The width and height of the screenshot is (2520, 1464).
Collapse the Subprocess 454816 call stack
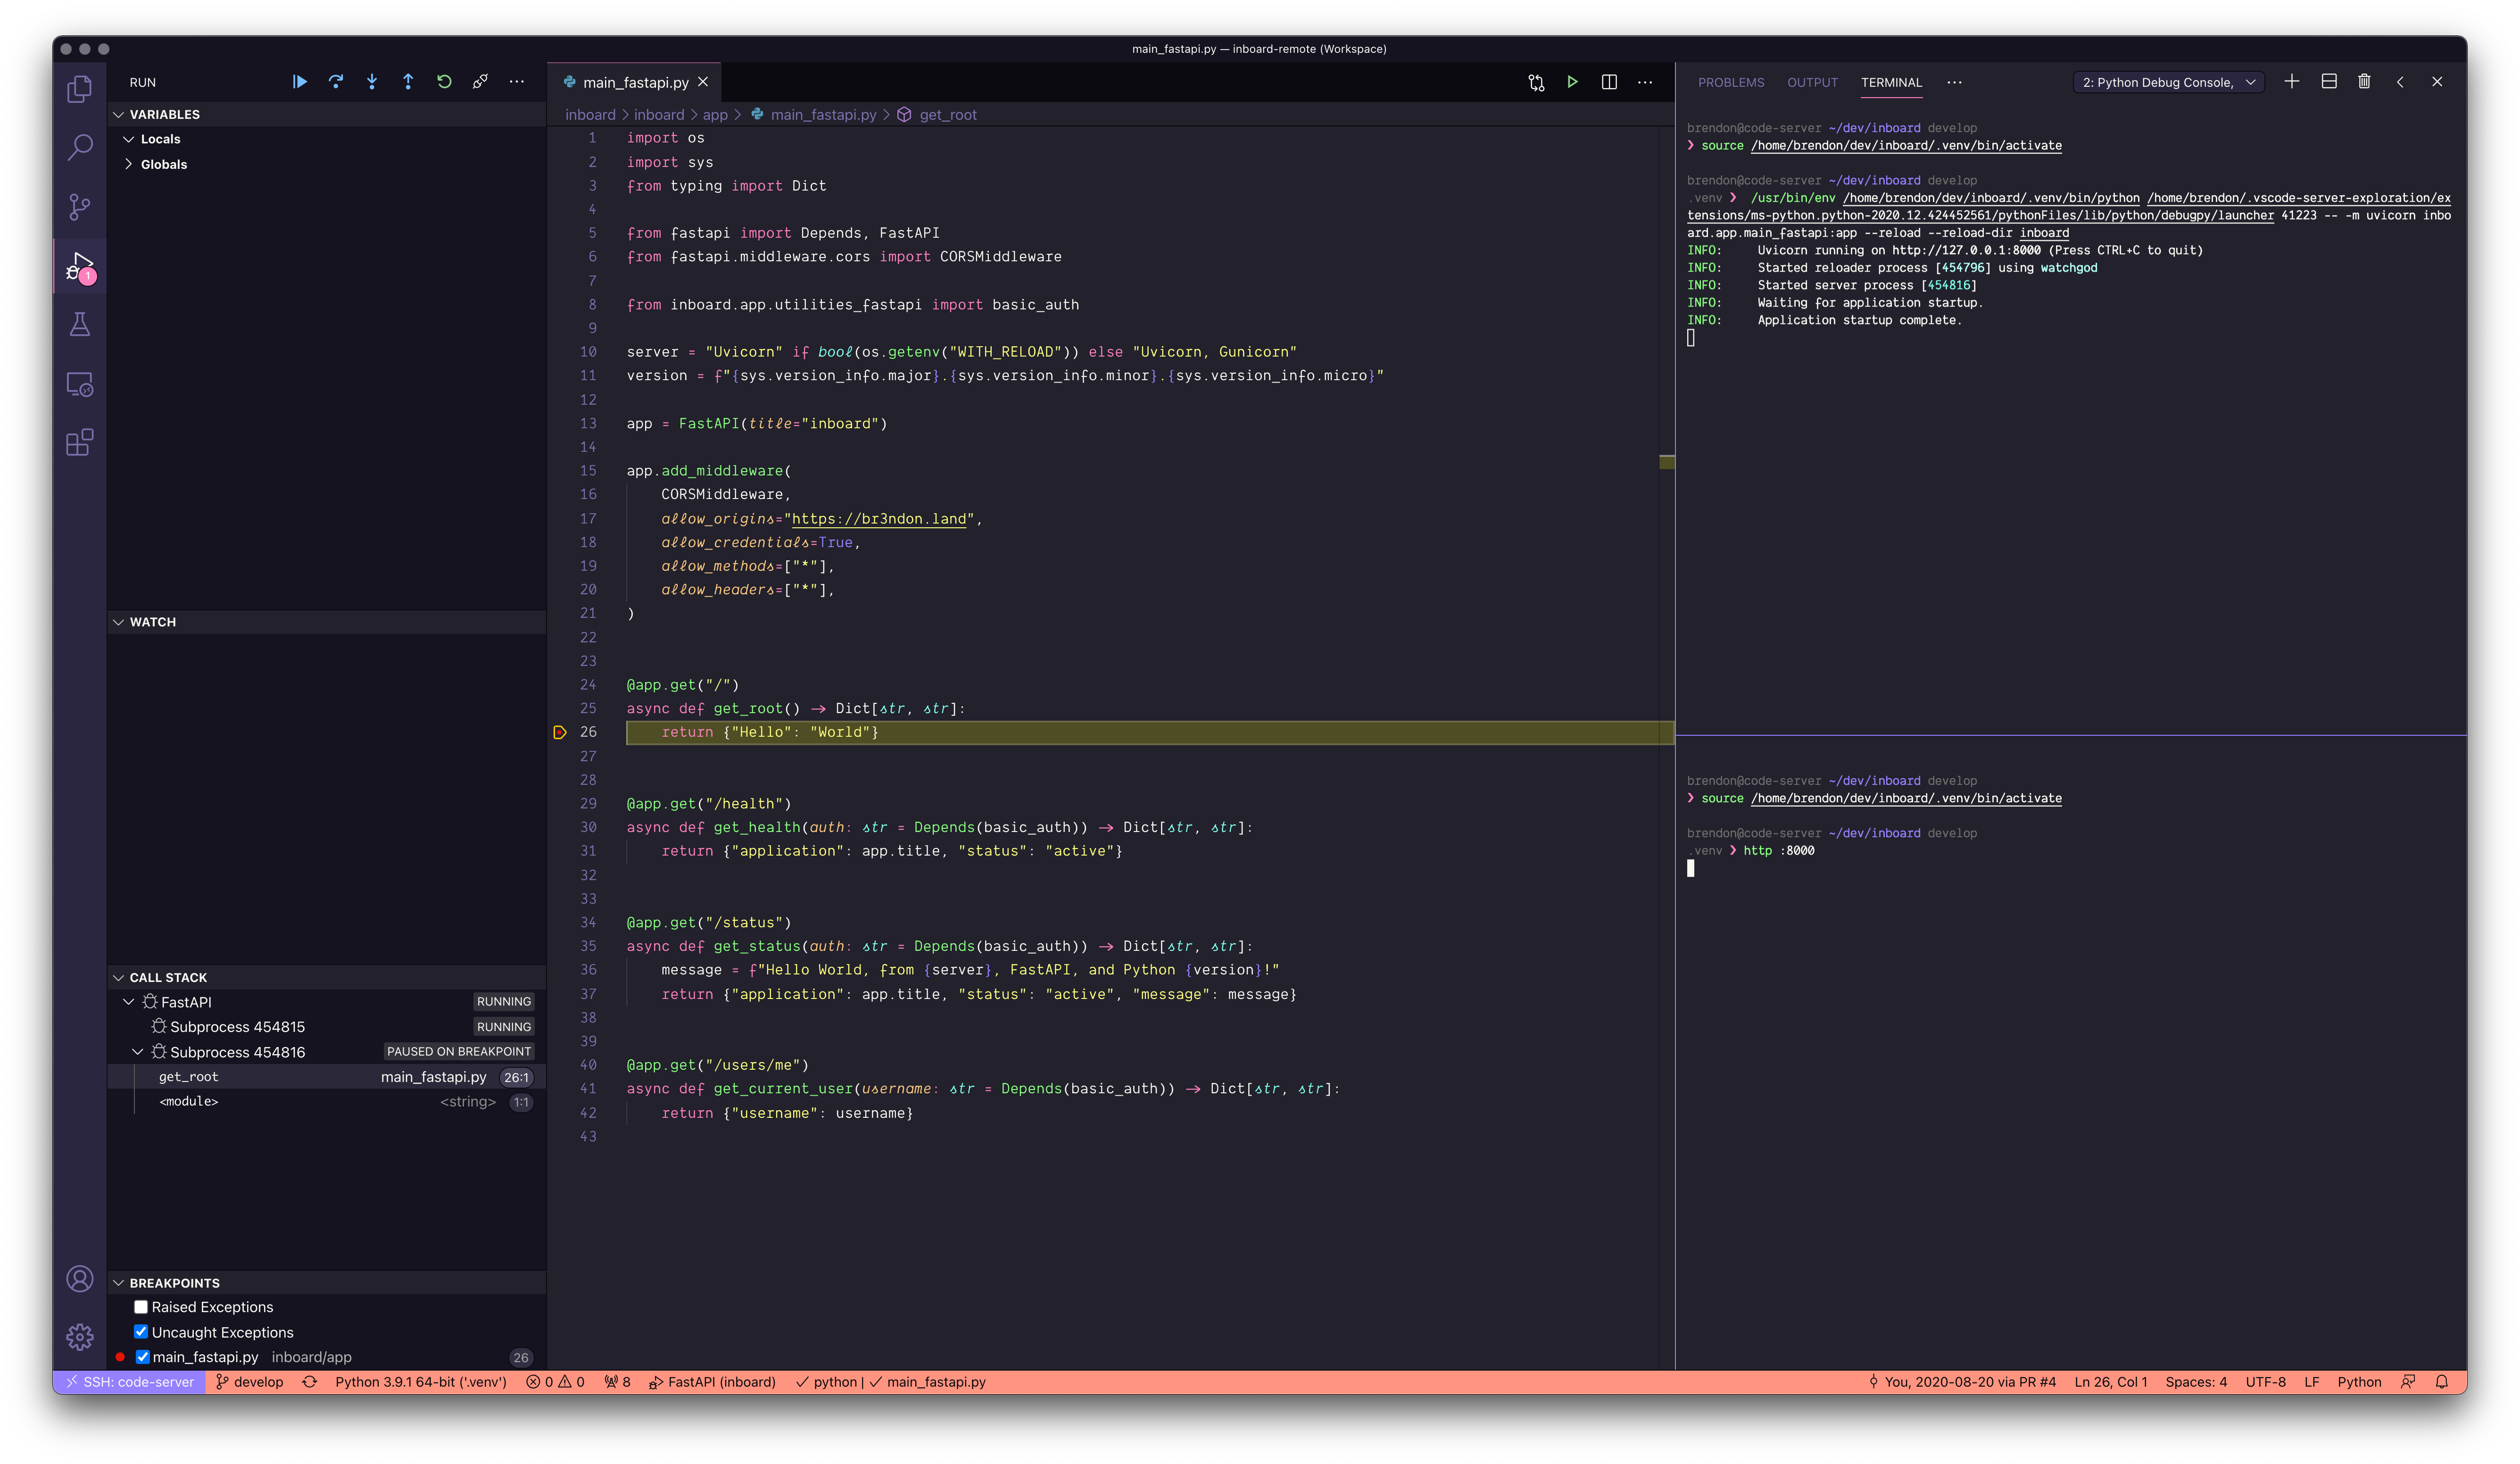[138, 1052]
